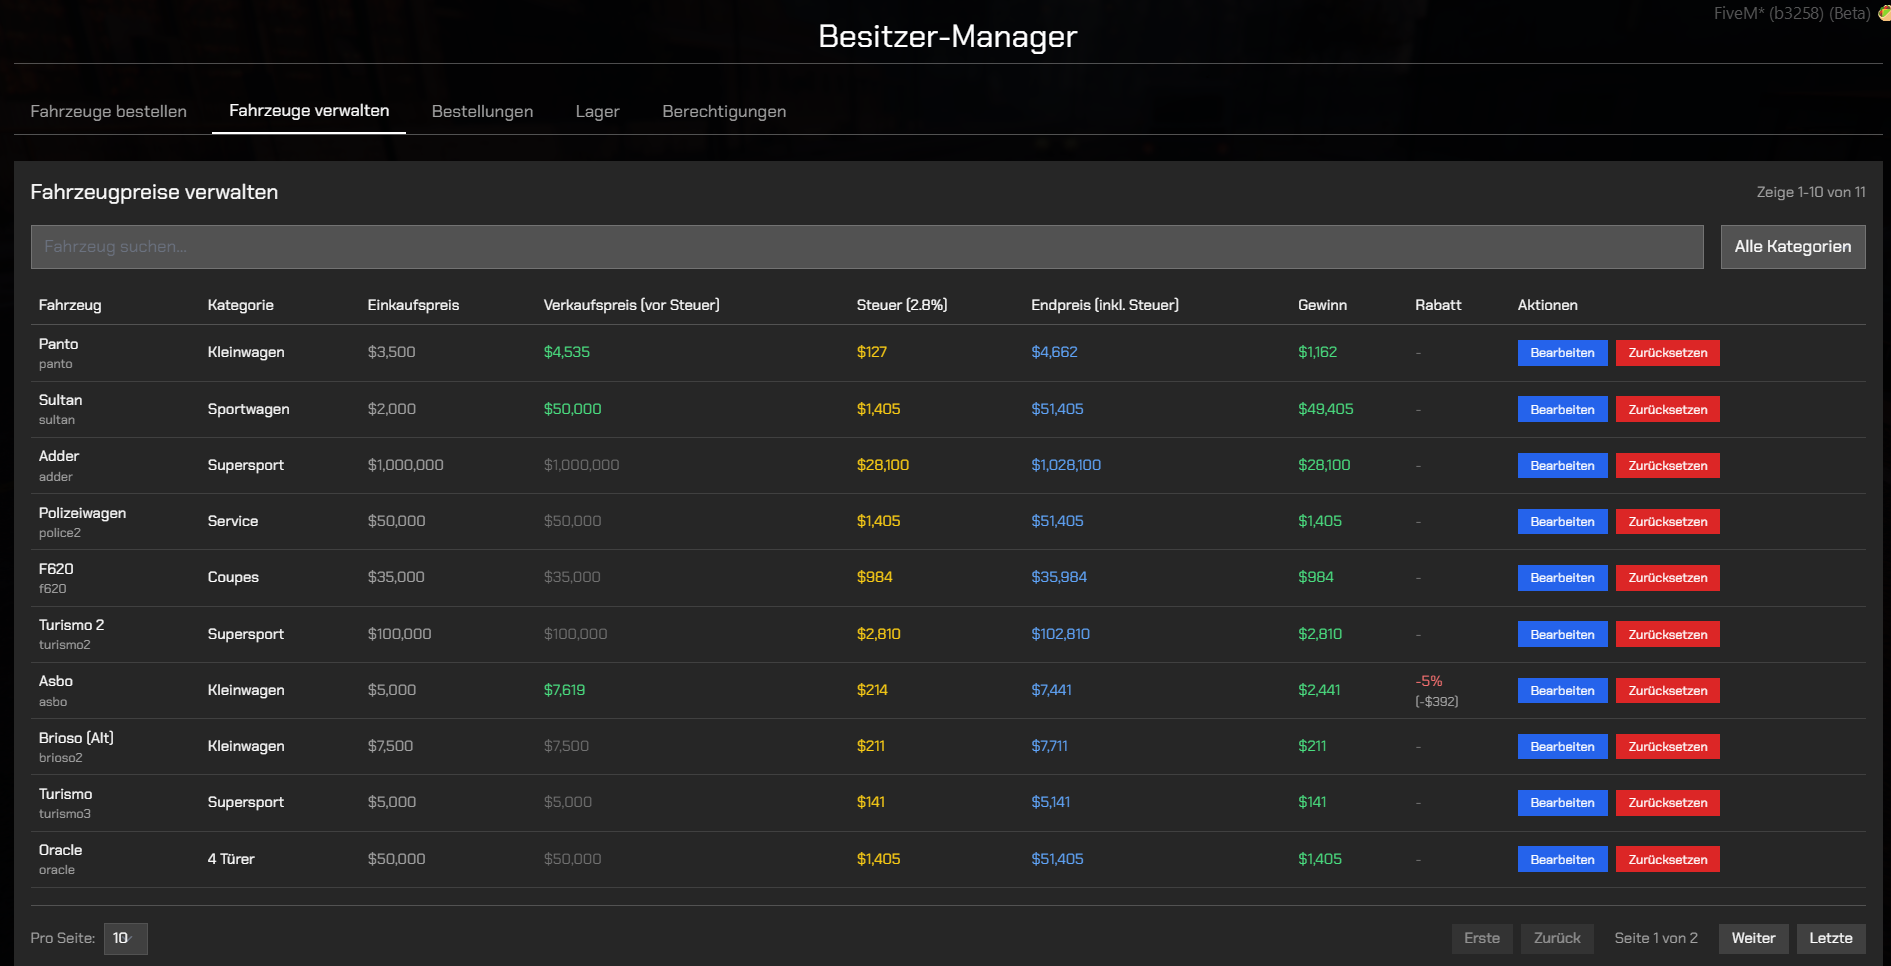Screen dimensions: 1891x966
Task: Select the Fahrzeuge verwalten tab
Action: 309,111
